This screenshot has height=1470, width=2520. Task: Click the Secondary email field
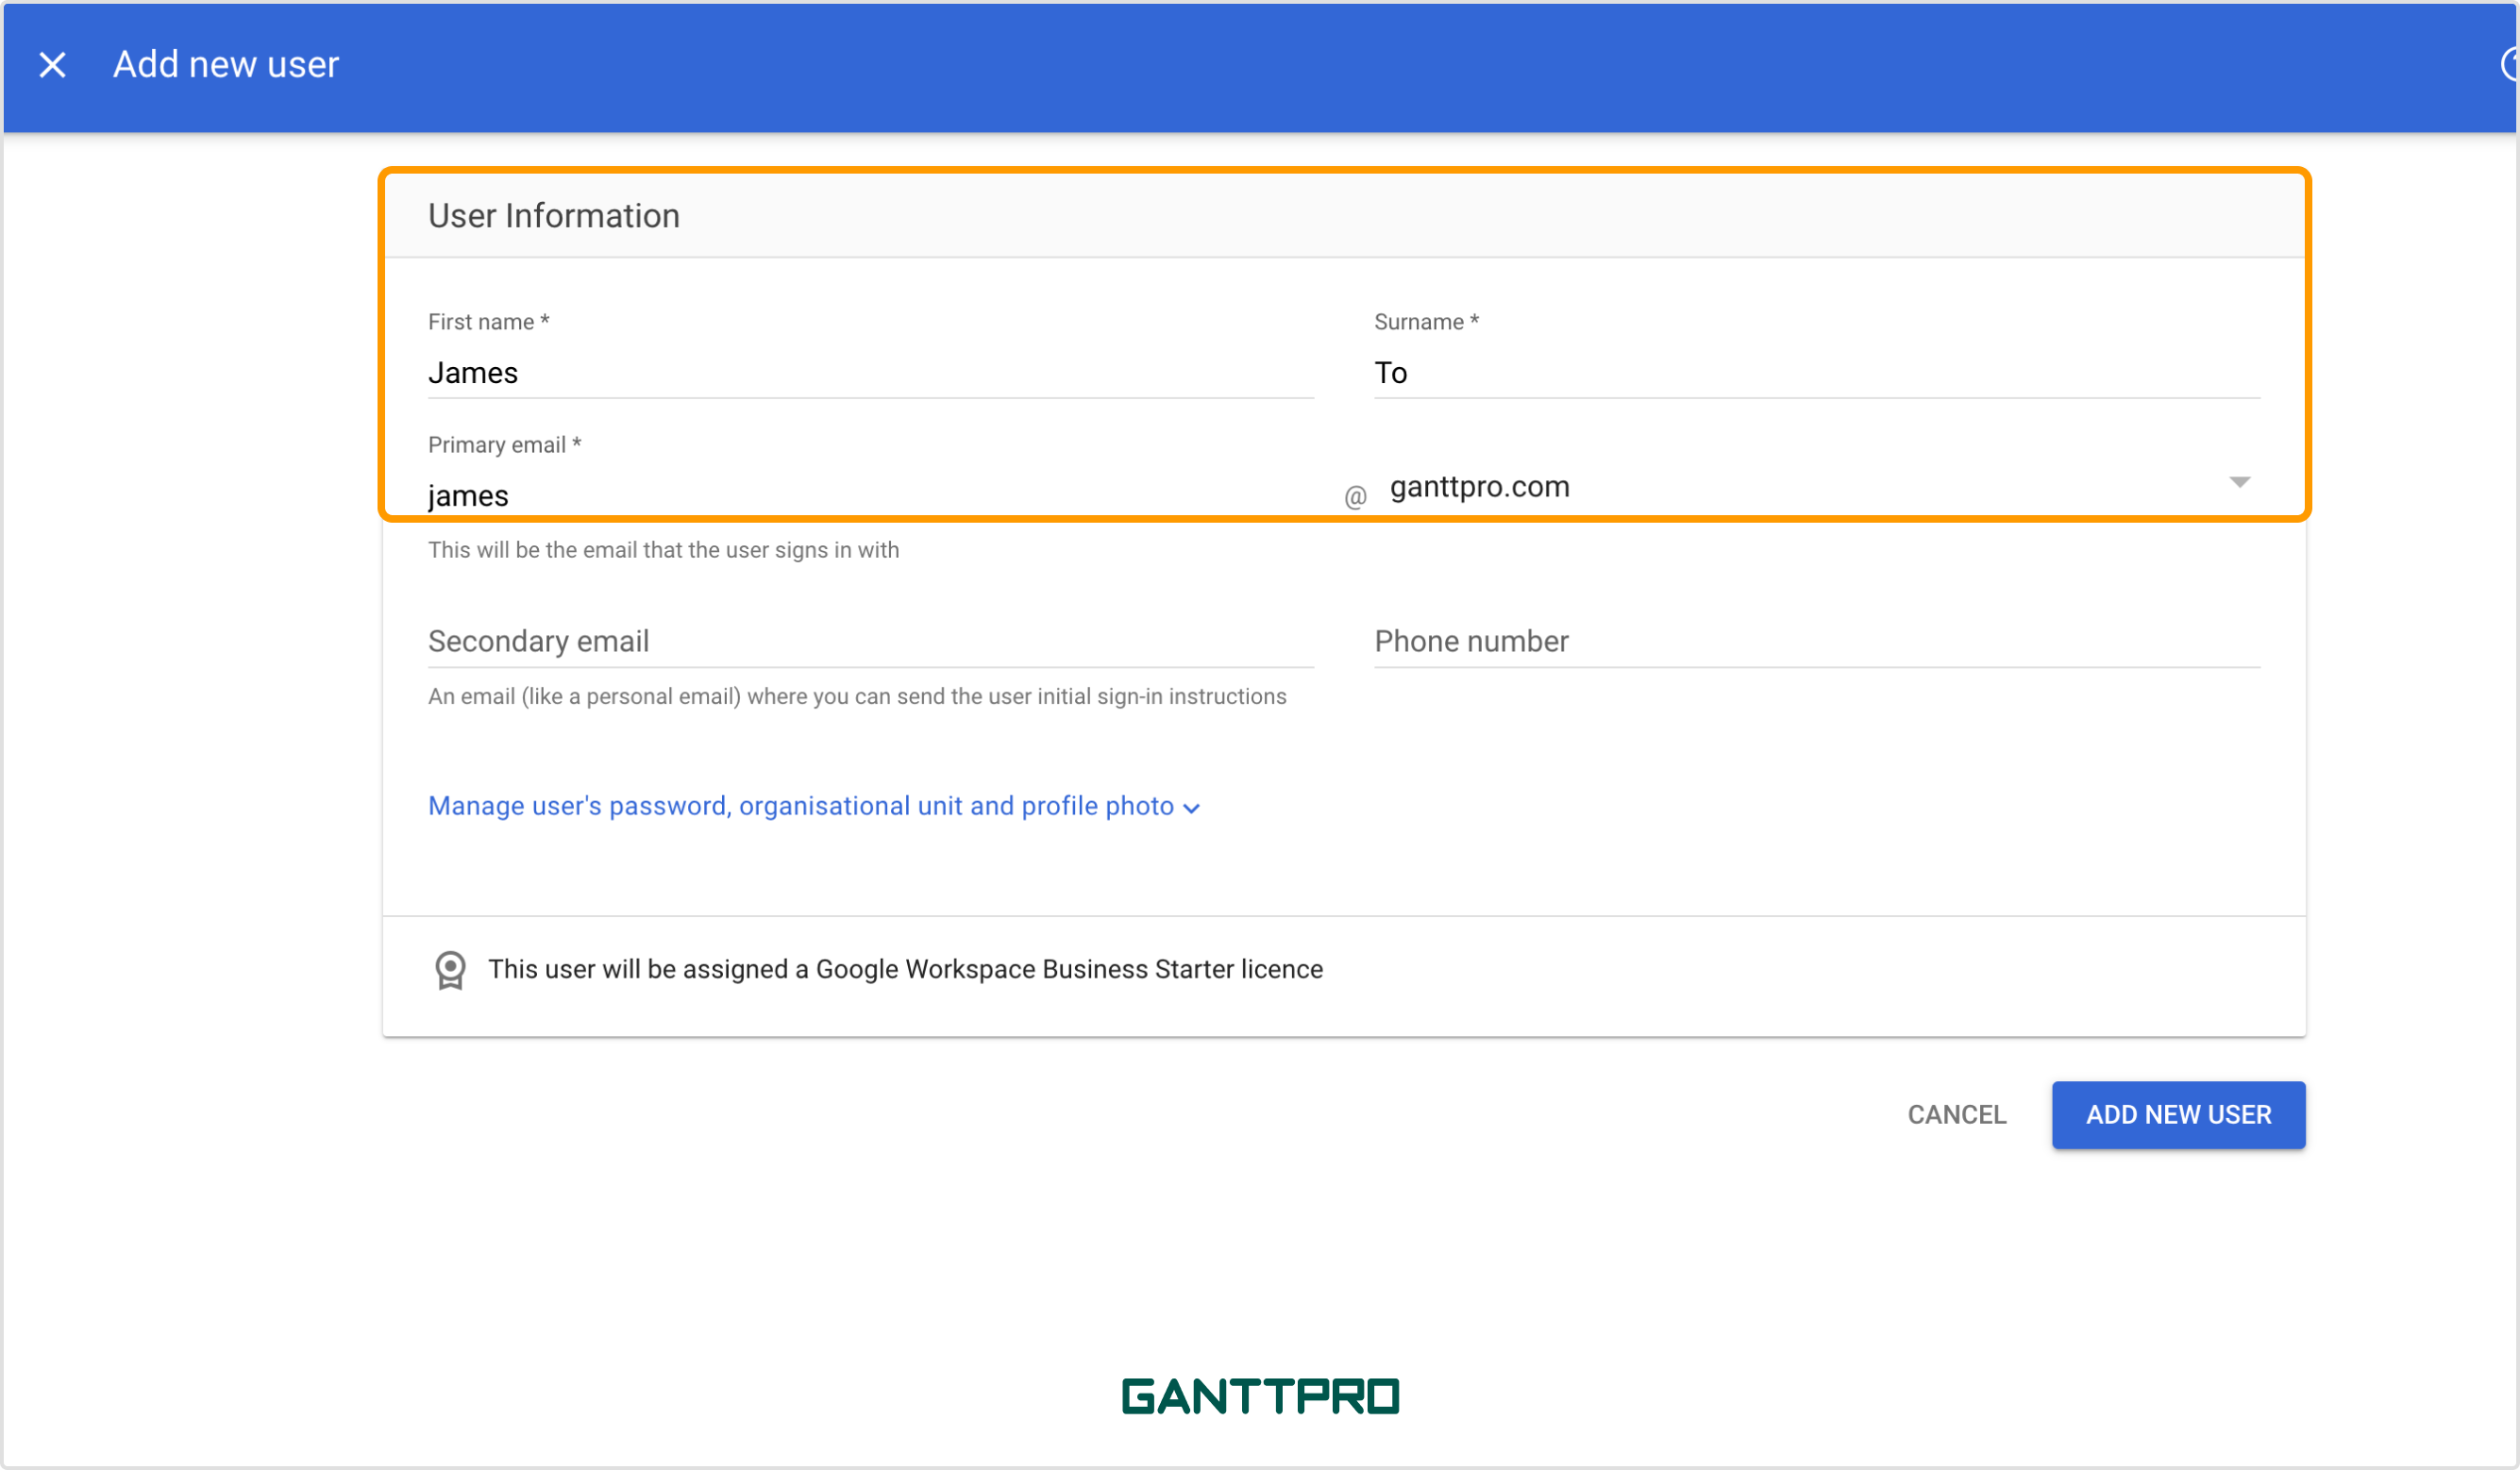870,641
